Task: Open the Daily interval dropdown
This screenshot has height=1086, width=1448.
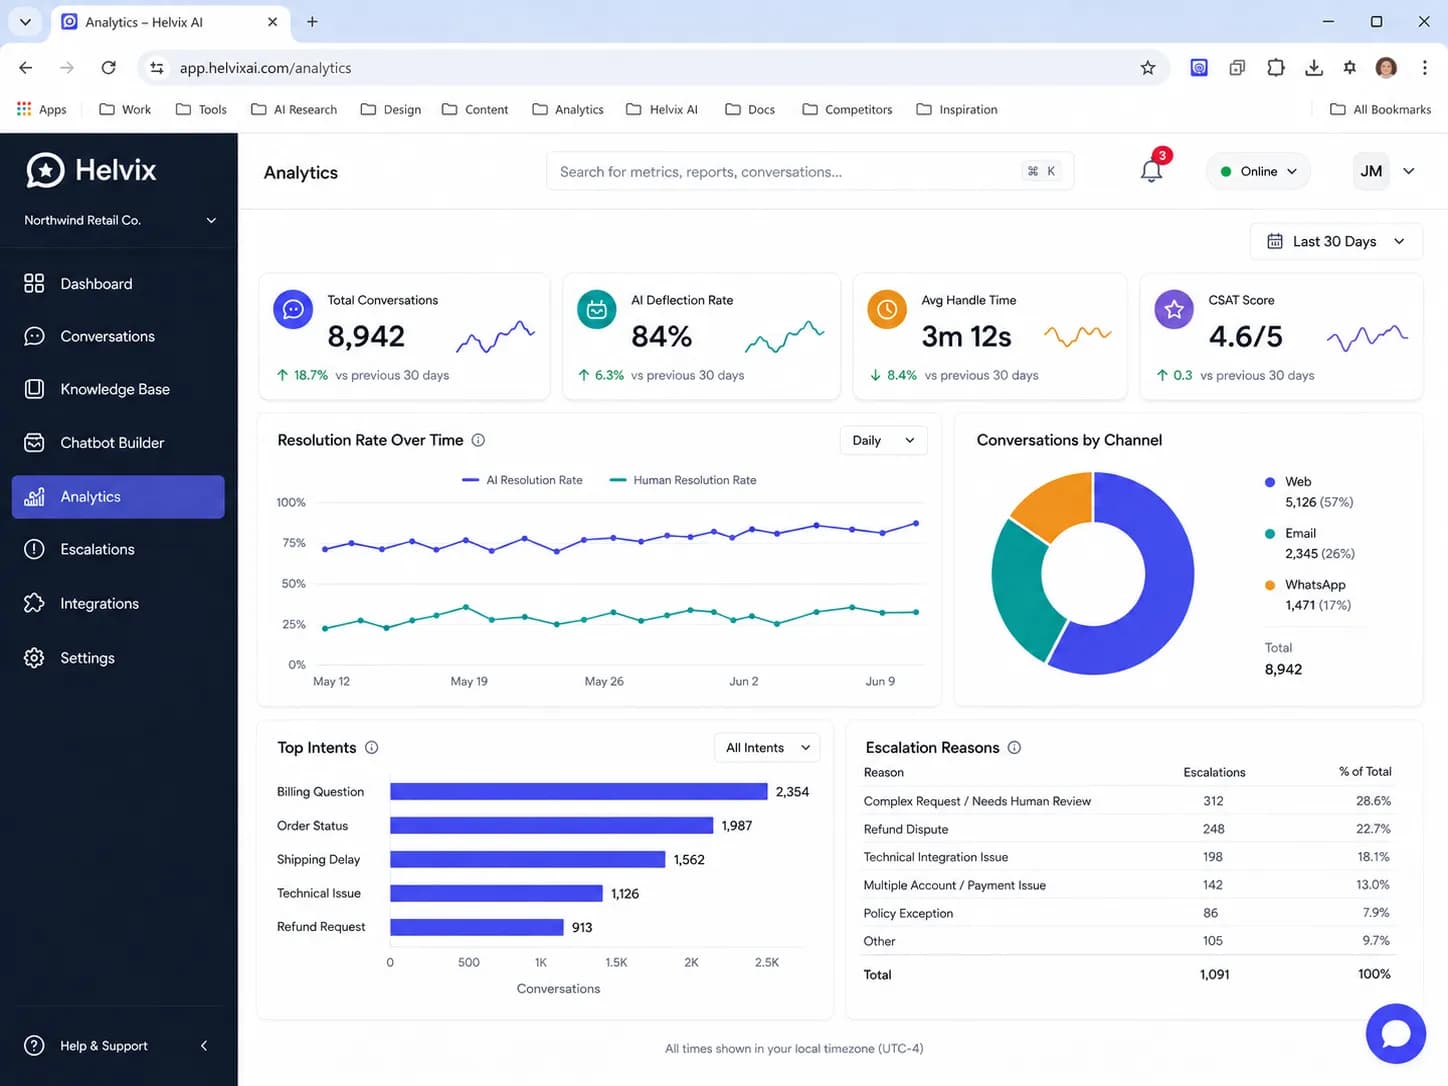Action: coord(883,440)
